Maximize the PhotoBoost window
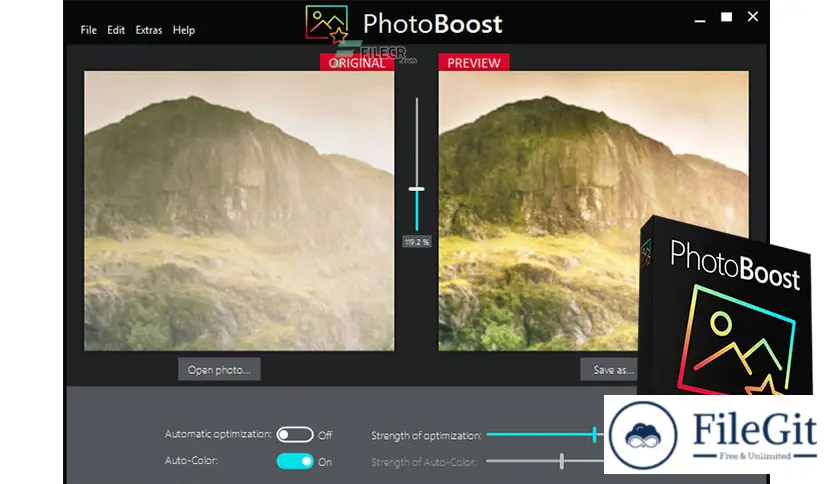This screenshot has width=836, height=484. pyautogui.click(x=726, y=17)
